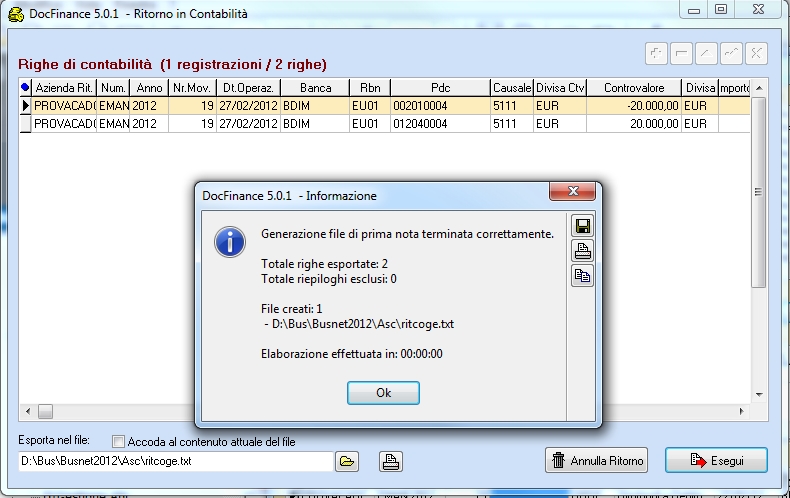The height and width of the screenshot is (498, 790).
Task: Click the printer icon beside the file path field
Action: (390, 461)
